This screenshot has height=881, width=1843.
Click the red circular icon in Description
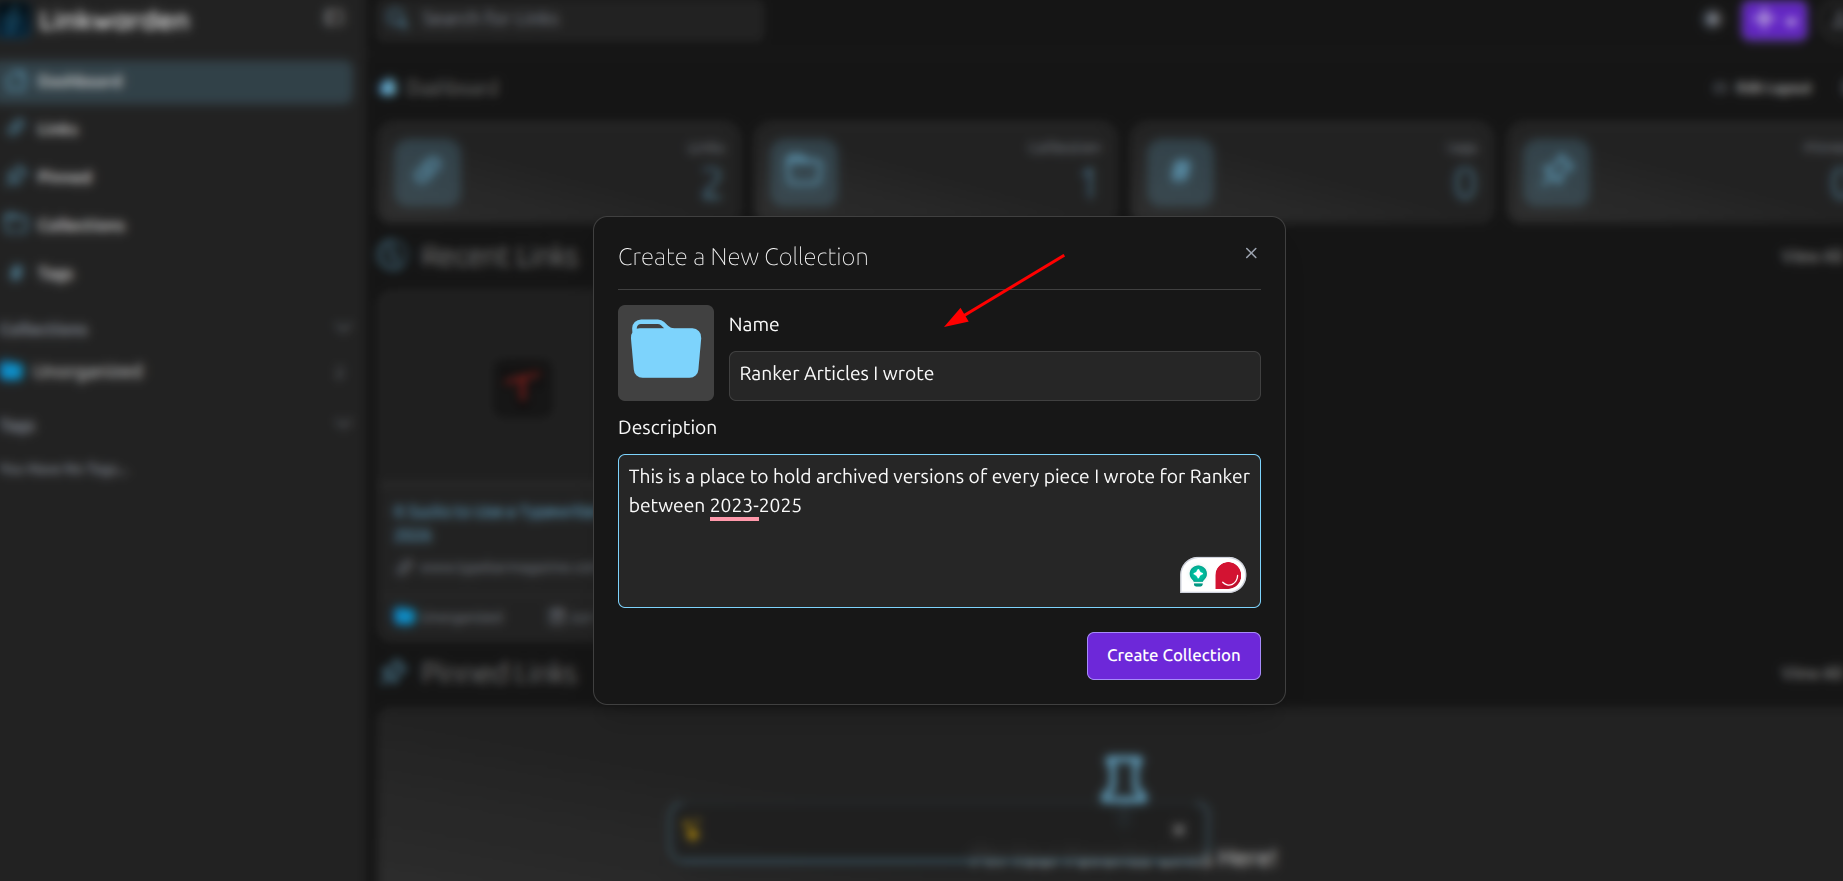(x=1228, y=576)
